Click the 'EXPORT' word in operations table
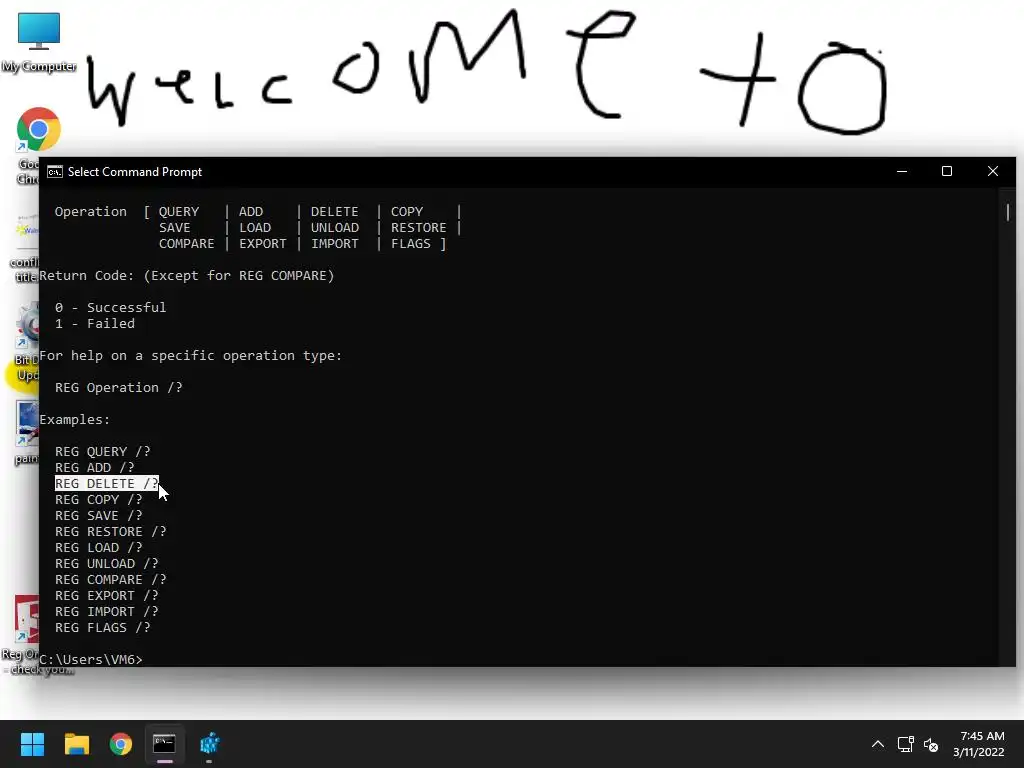This screenshot has width=1024, height=768. 263,244
